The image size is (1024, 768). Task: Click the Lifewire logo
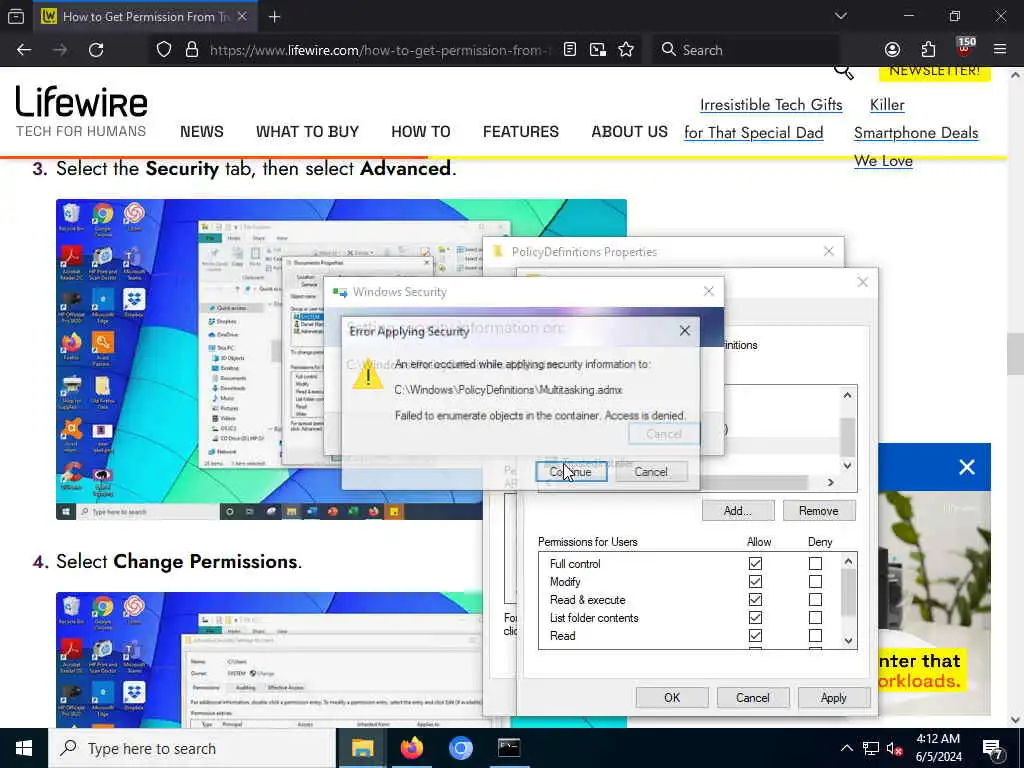pyautogui.click(x=82, y=110)
